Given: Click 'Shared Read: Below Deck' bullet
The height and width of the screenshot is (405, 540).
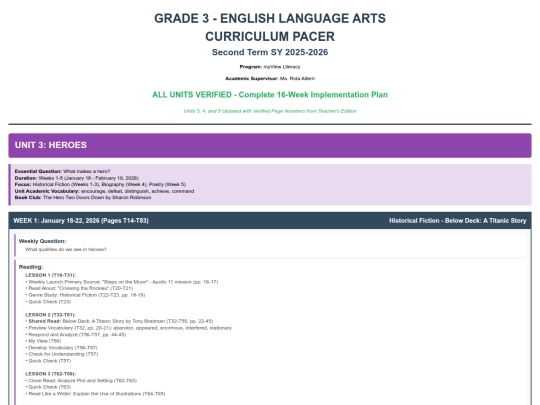Looking at the screenshot, I should click(x=119, y=321).
